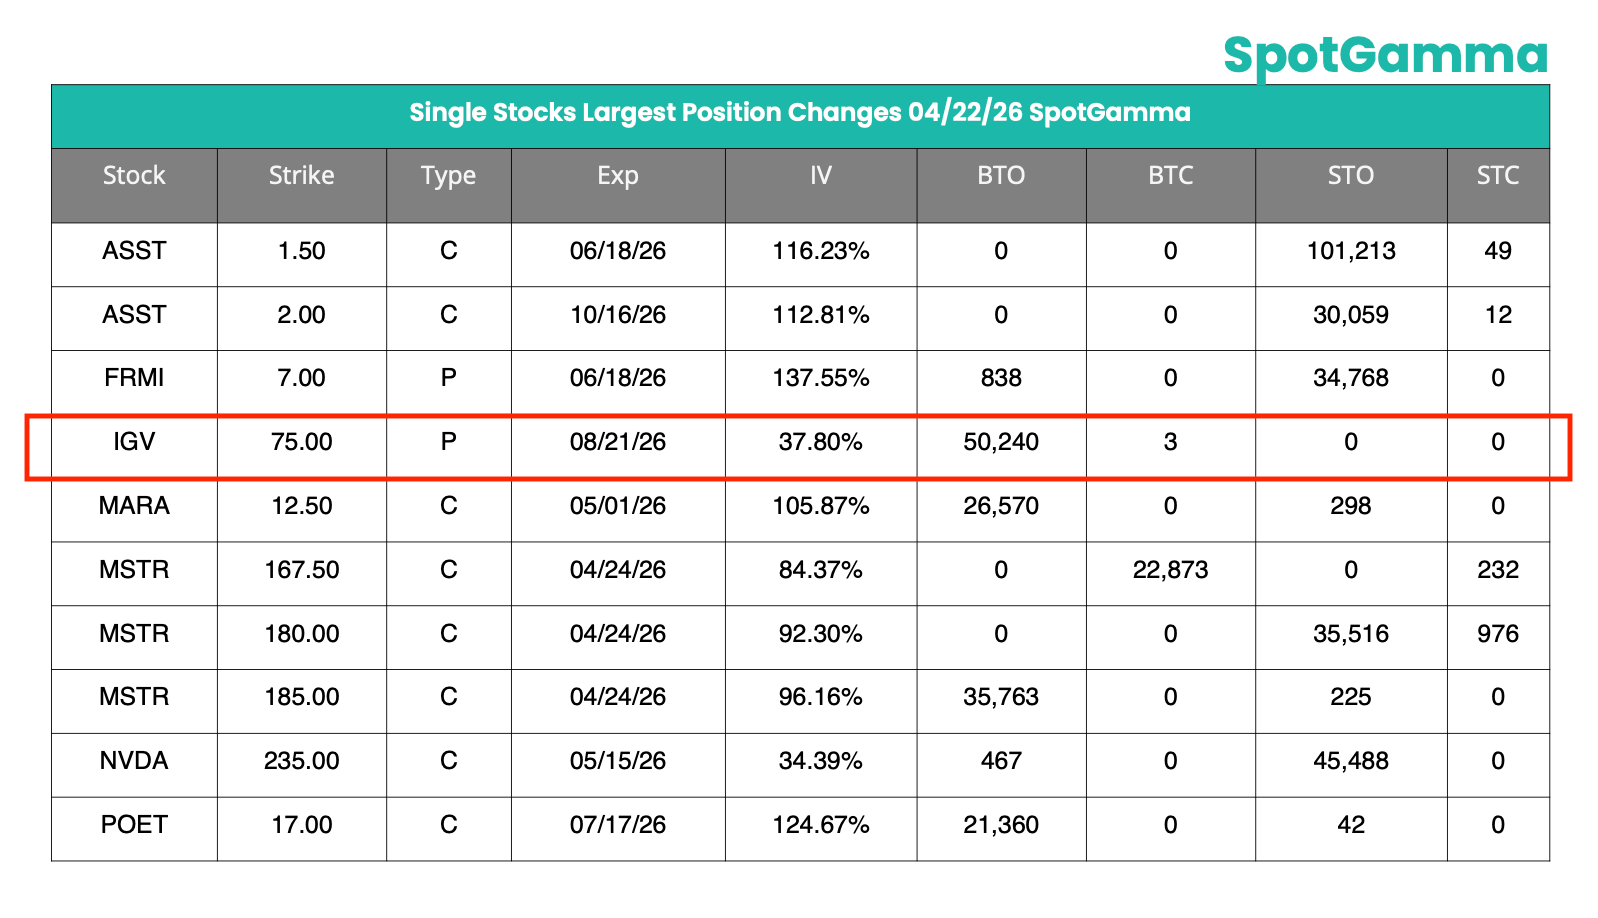Click the POET ticker cell
The height and width of the screenshot is (918, 1598).
tap(134, 825)
